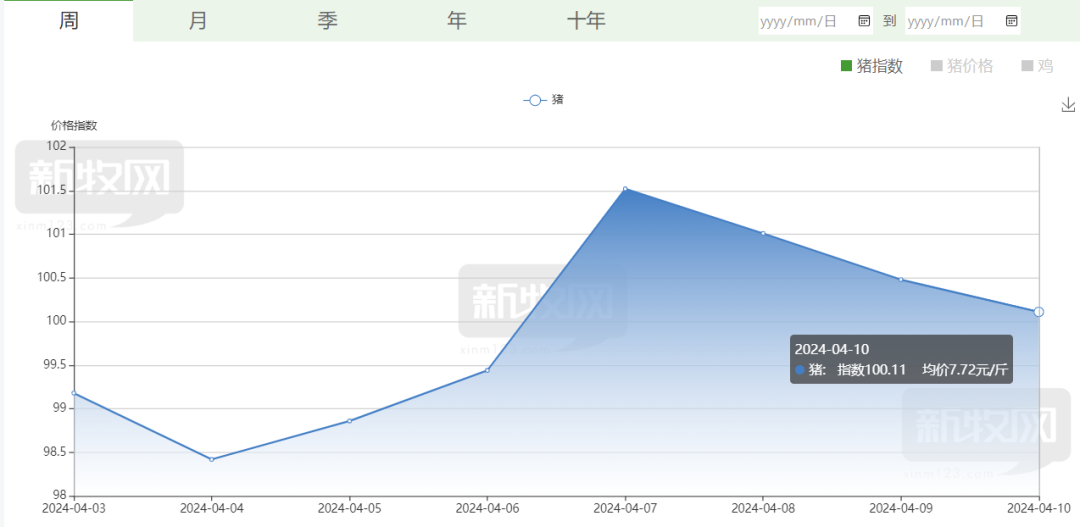Click the 101.5 y-axis value

52,190
